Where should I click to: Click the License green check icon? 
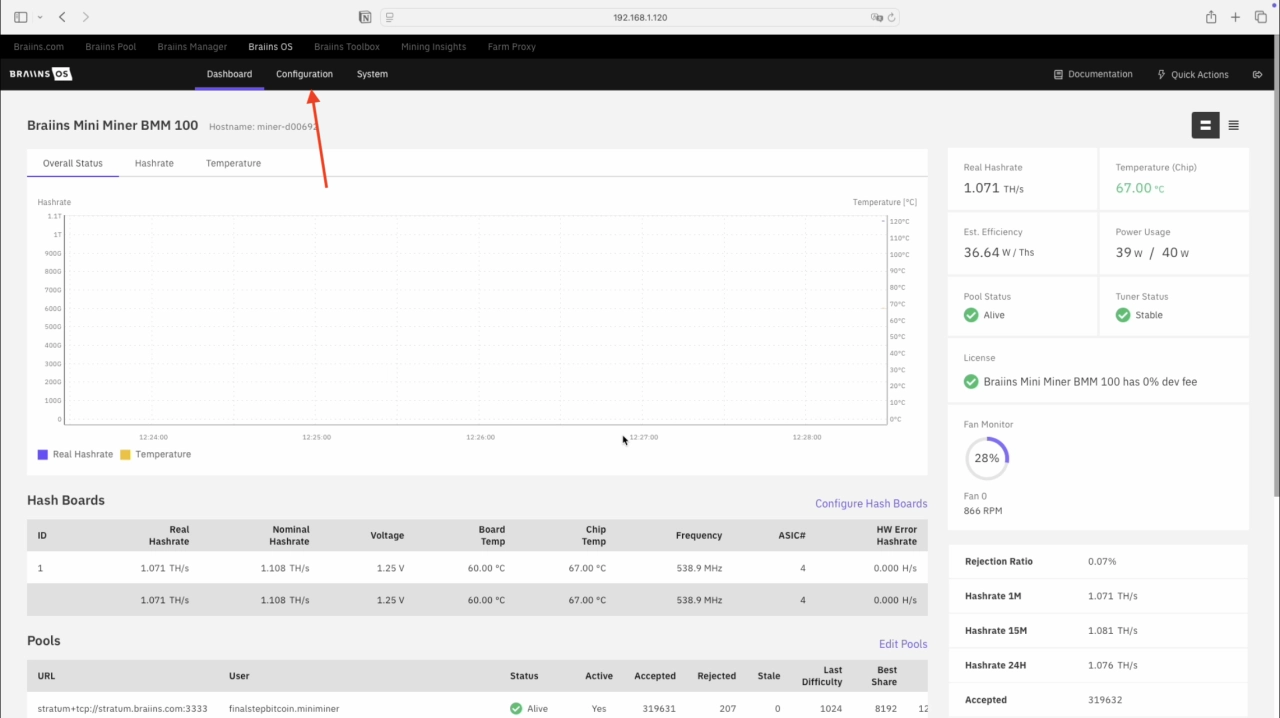coord(971,381)
